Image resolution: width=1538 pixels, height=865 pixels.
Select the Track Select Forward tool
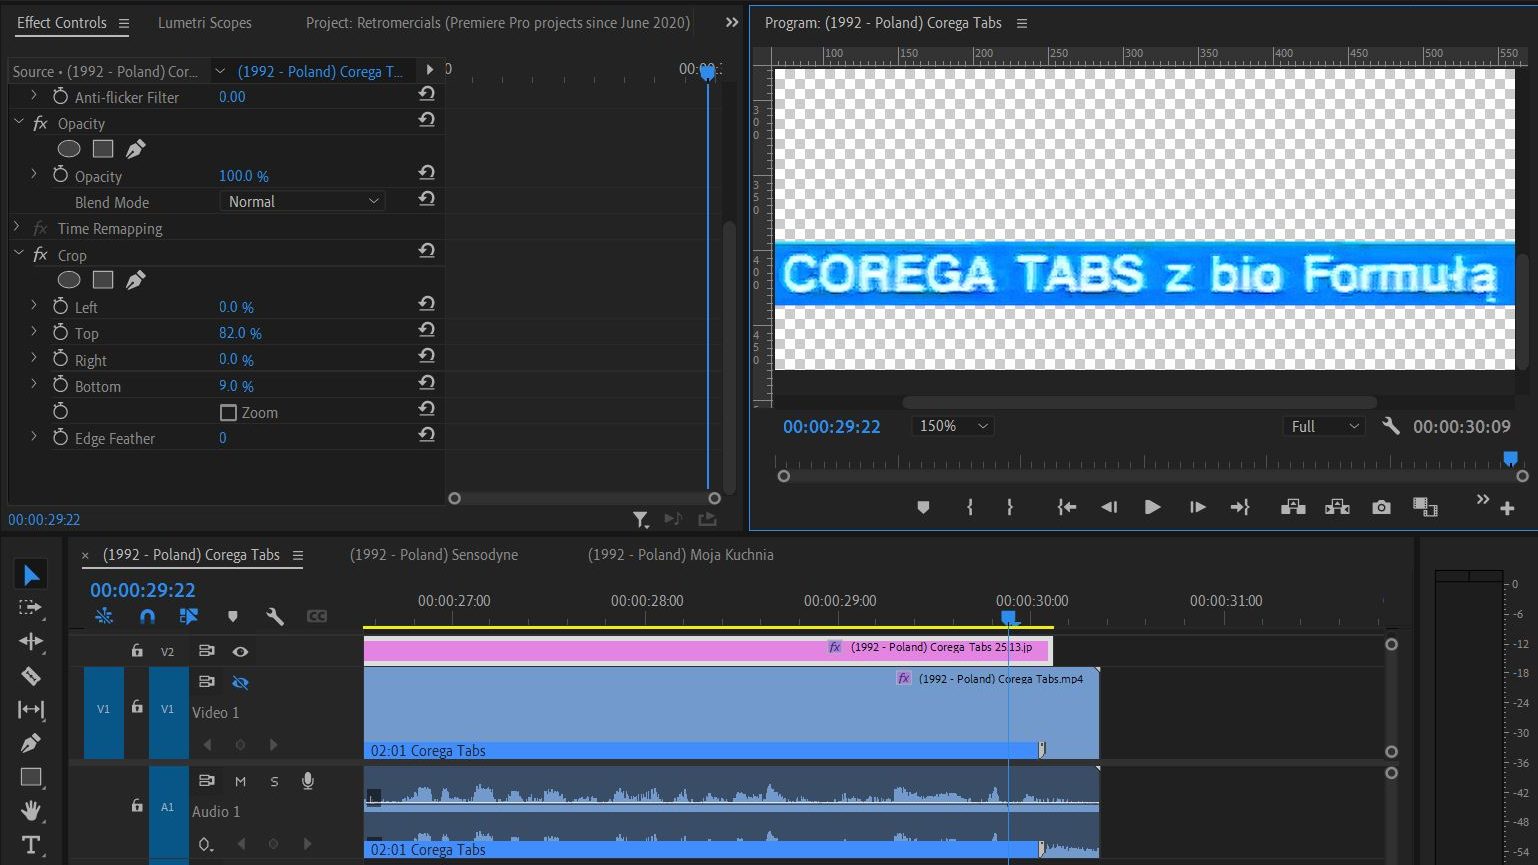tap(31, 608)
